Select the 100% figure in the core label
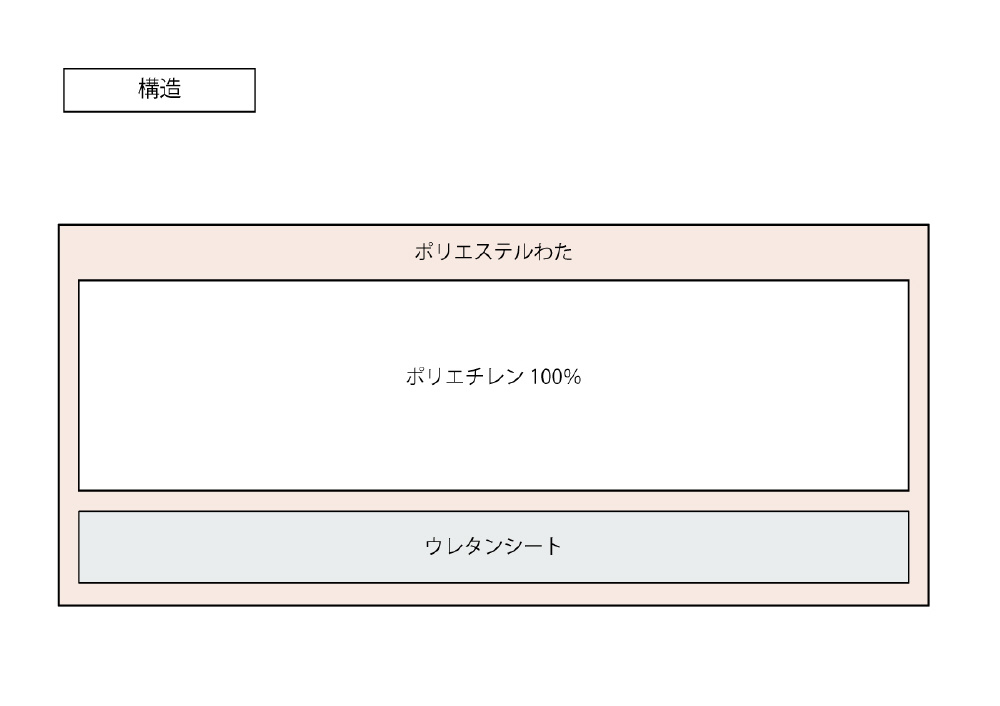Screen dimensions: 1000x706 click(x=555, y=377)
